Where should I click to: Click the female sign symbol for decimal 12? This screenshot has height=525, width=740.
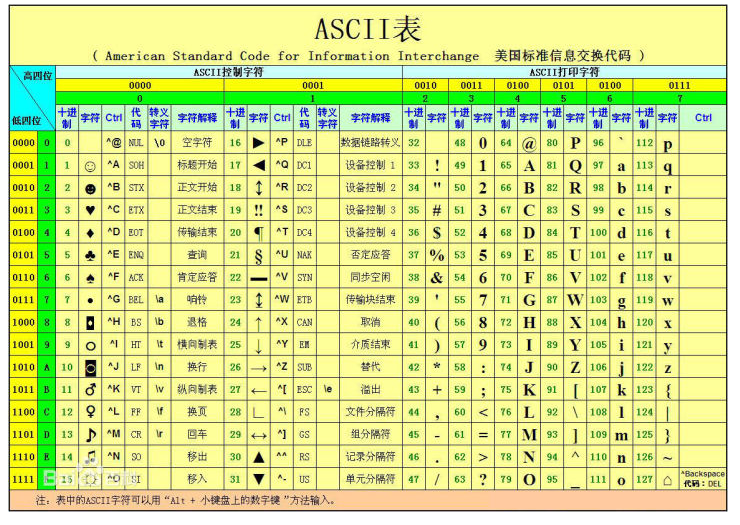[90, 412]
